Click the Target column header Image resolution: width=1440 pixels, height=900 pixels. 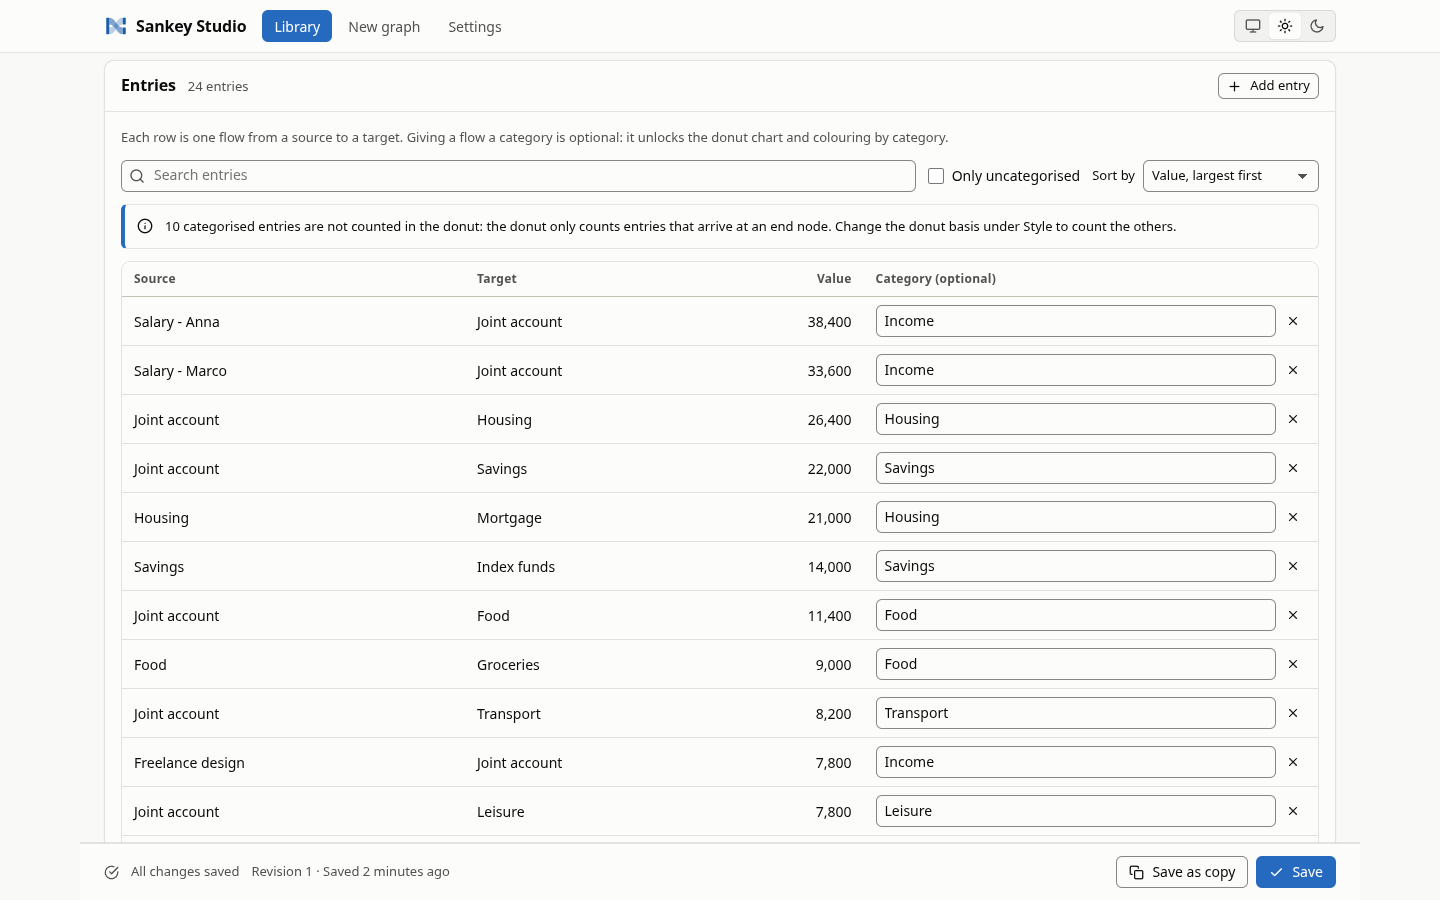497,279
